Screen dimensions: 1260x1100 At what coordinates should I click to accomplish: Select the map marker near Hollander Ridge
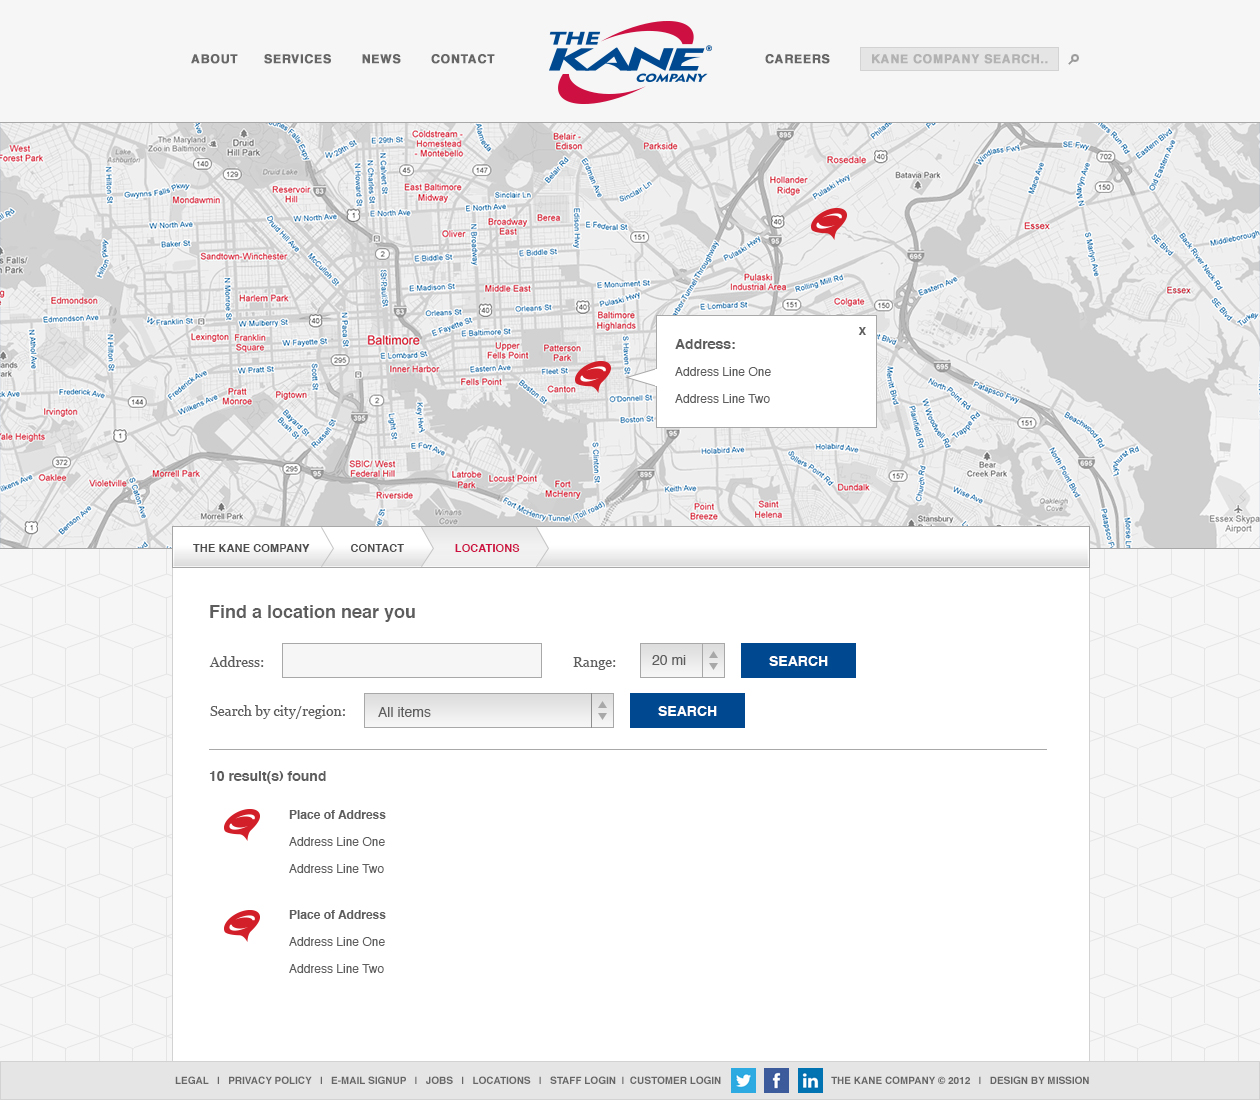pos(829,223)
